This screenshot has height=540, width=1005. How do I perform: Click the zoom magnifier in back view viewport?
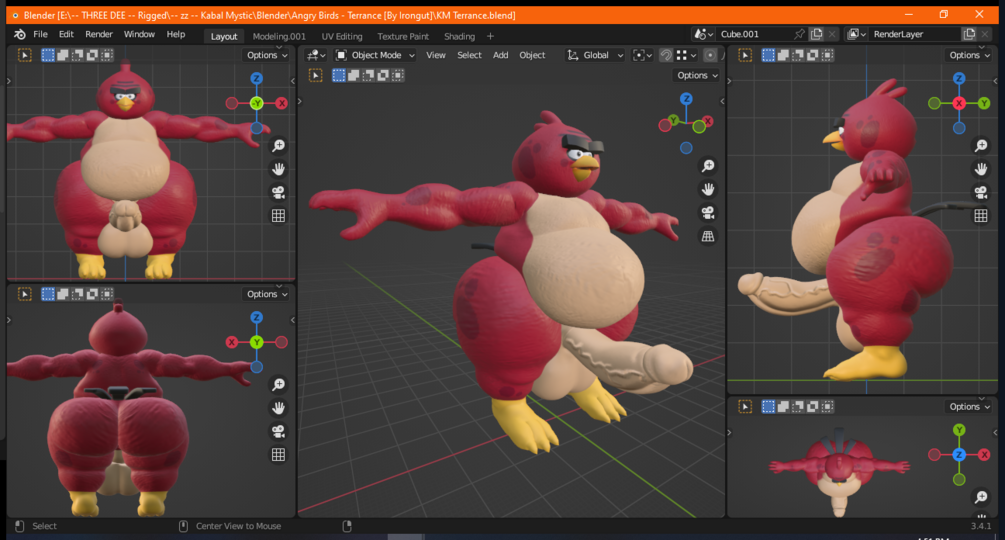[x=278, y=385]
